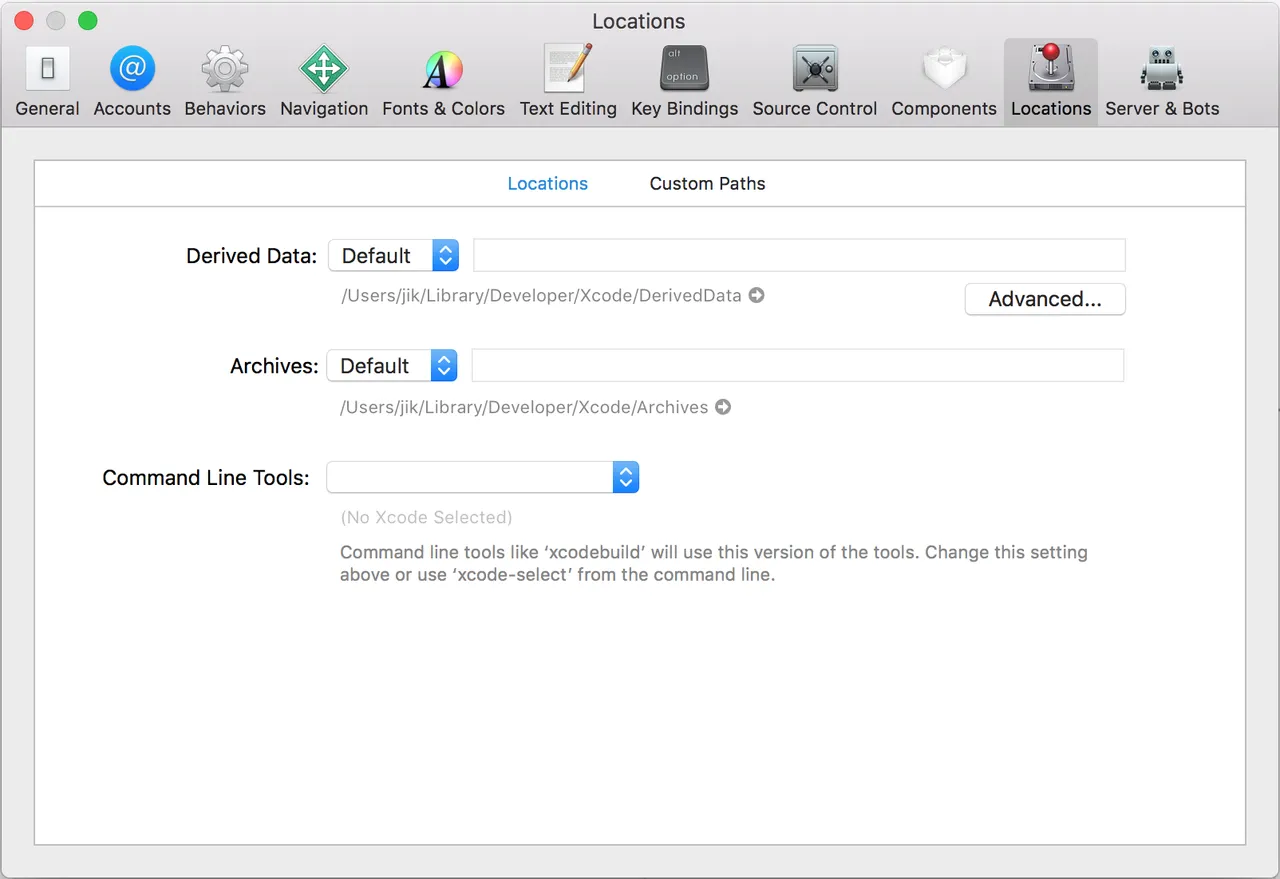This screenshot has height=879, width=1280.
Task: Minimize the Locations preferences window
Action: click(x=56, y=21)
